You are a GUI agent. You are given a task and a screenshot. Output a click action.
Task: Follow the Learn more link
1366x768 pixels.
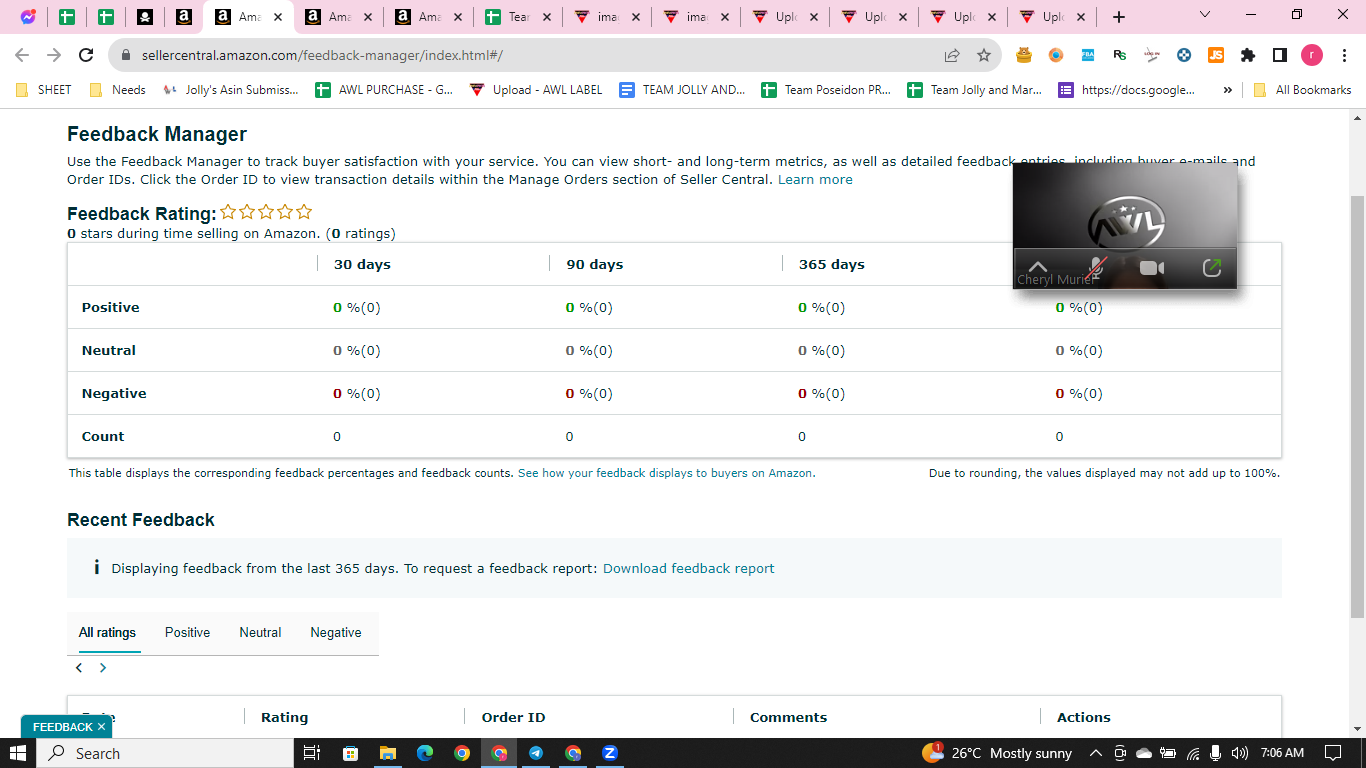tap(815, 180)
